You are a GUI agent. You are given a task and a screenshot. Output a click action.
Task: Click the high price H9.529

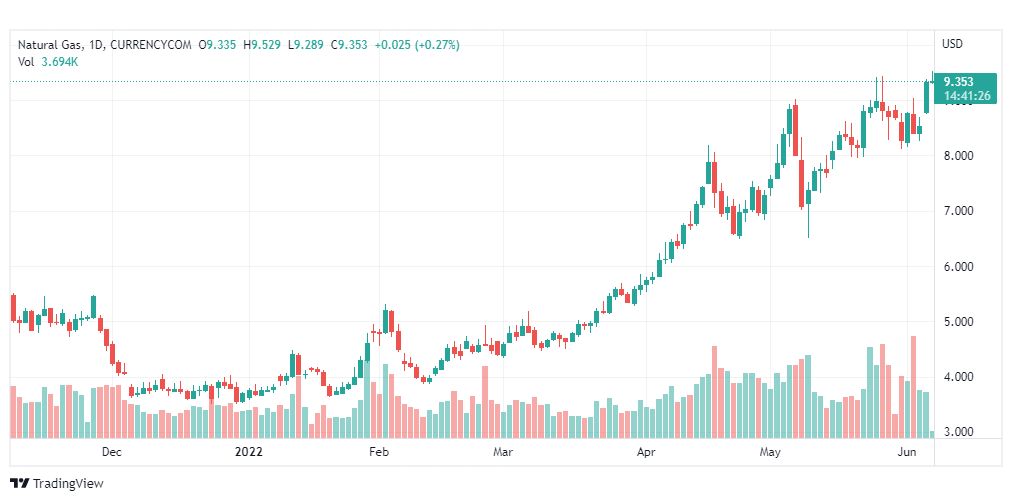(x=261, y=45)
